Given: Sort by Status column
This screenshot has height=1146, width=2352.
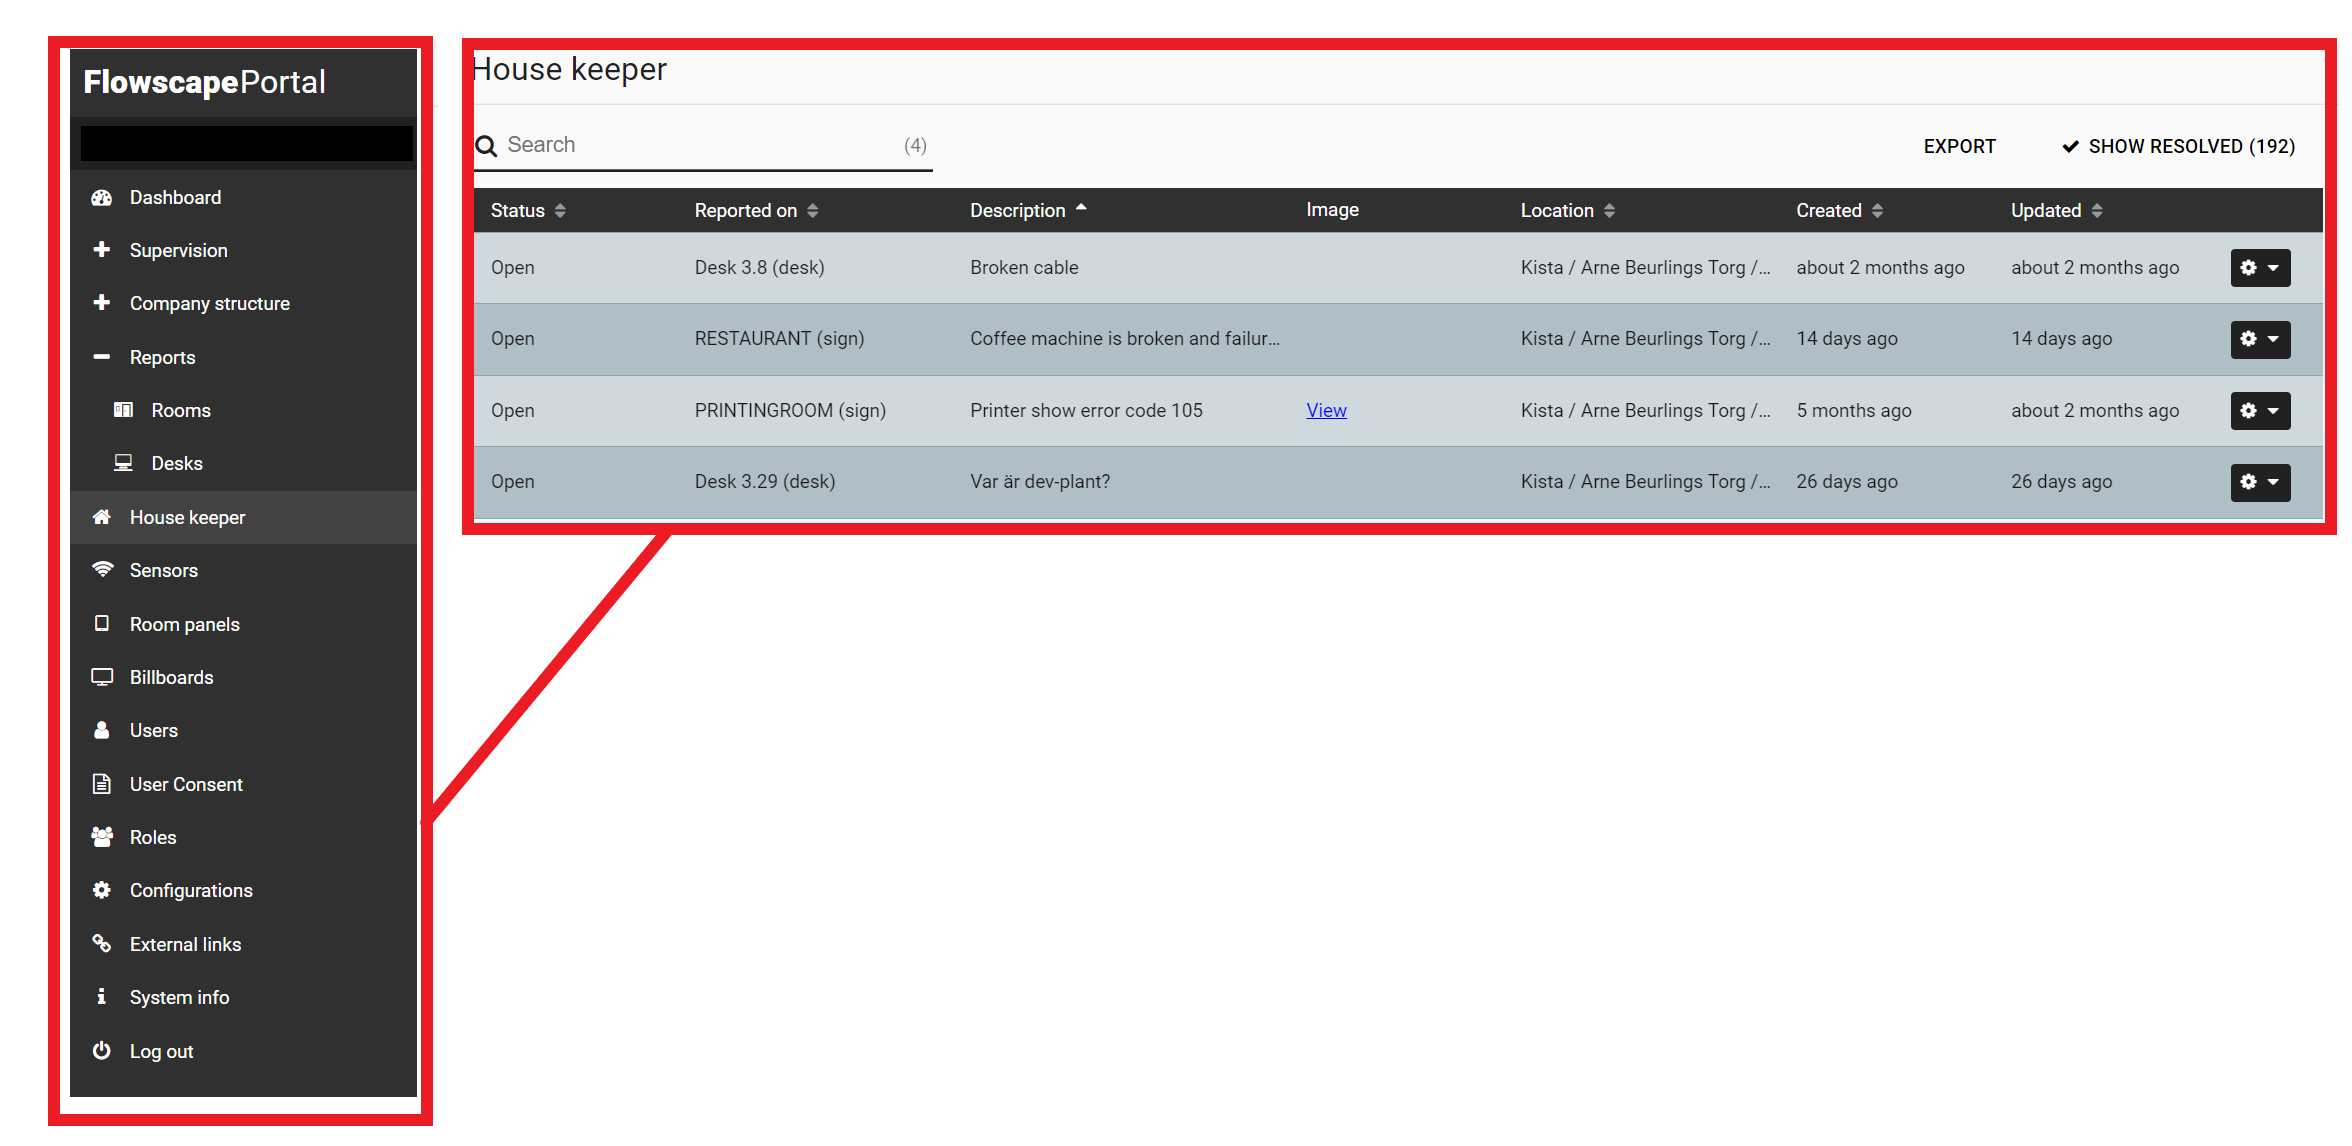Looking at the screenshot, I should (x=528, y=211).
